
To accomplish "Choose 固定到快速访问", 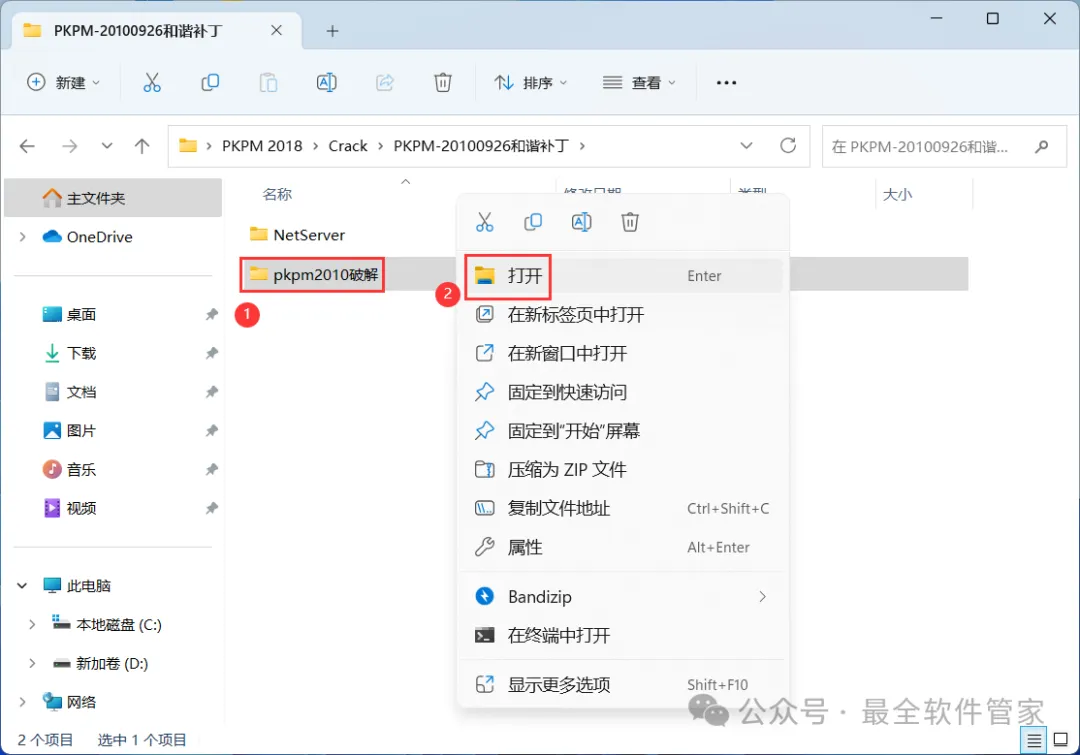I will pyautogui.click(x=623, y=392).
